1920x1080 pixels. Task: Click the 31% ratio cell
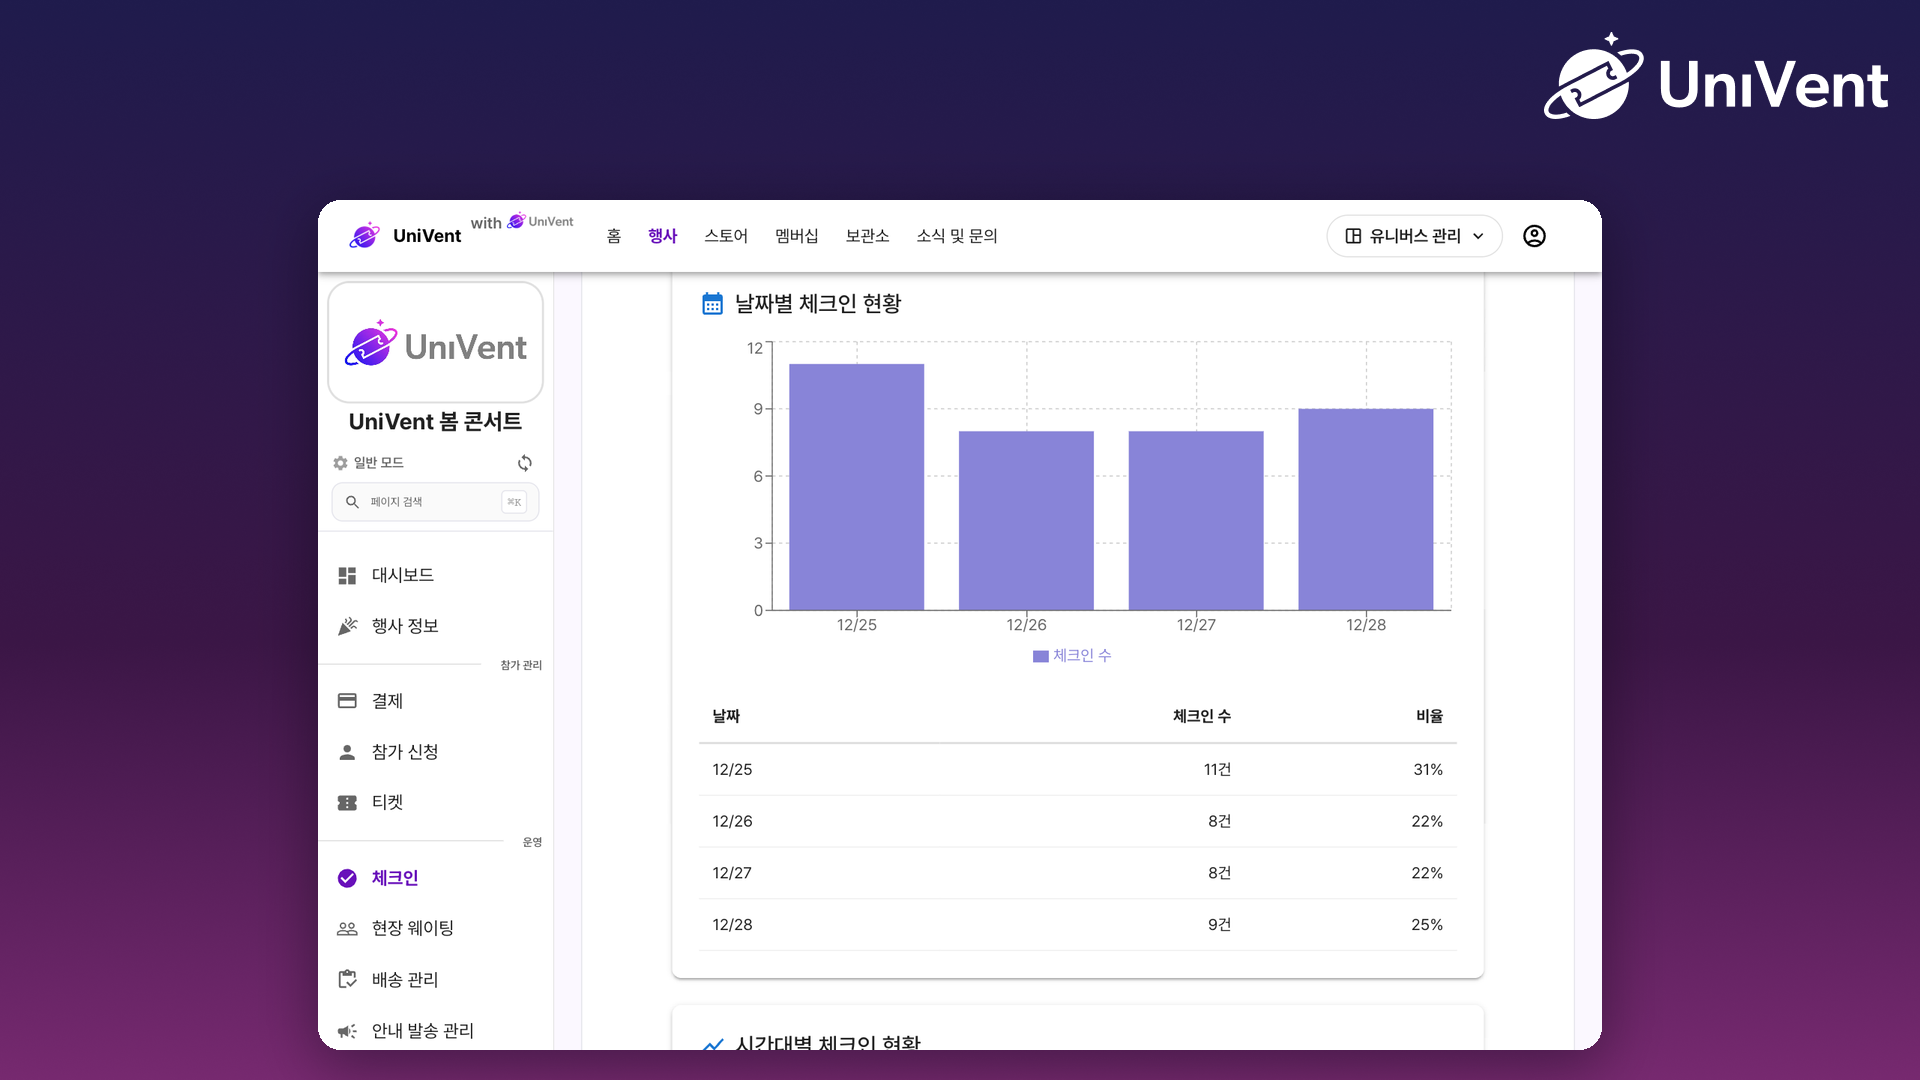[x=1428, y=770]
